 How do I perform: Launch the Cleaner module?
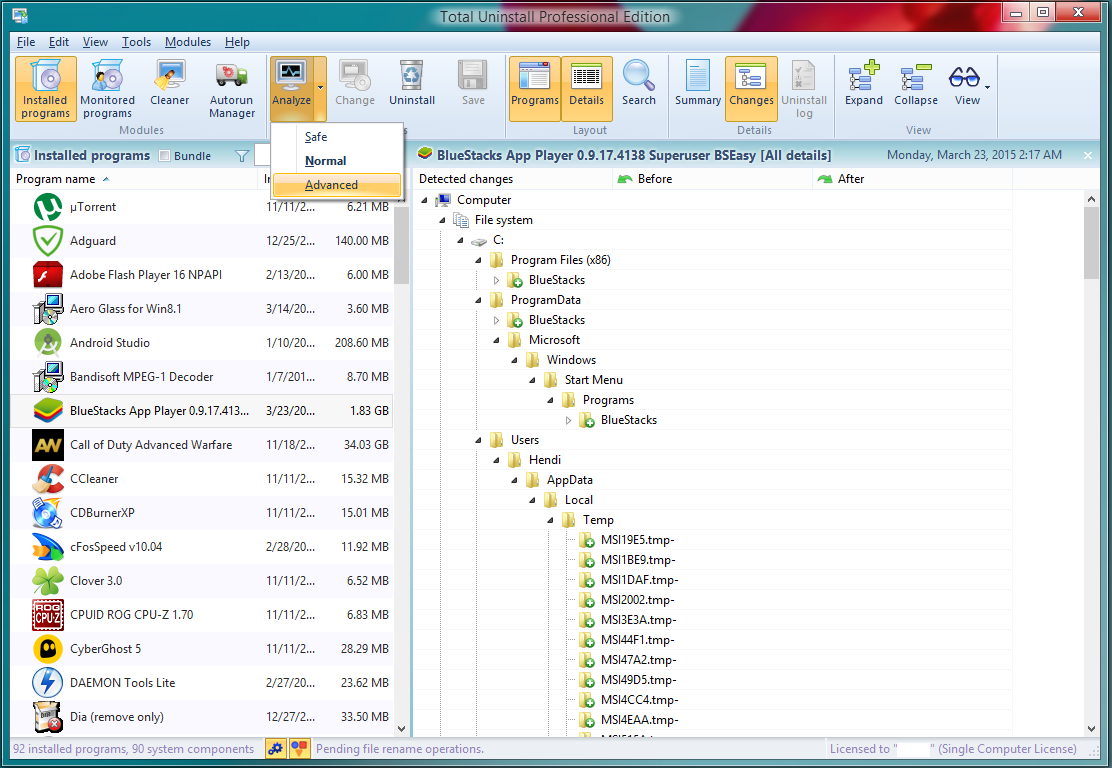pos(169,84)
